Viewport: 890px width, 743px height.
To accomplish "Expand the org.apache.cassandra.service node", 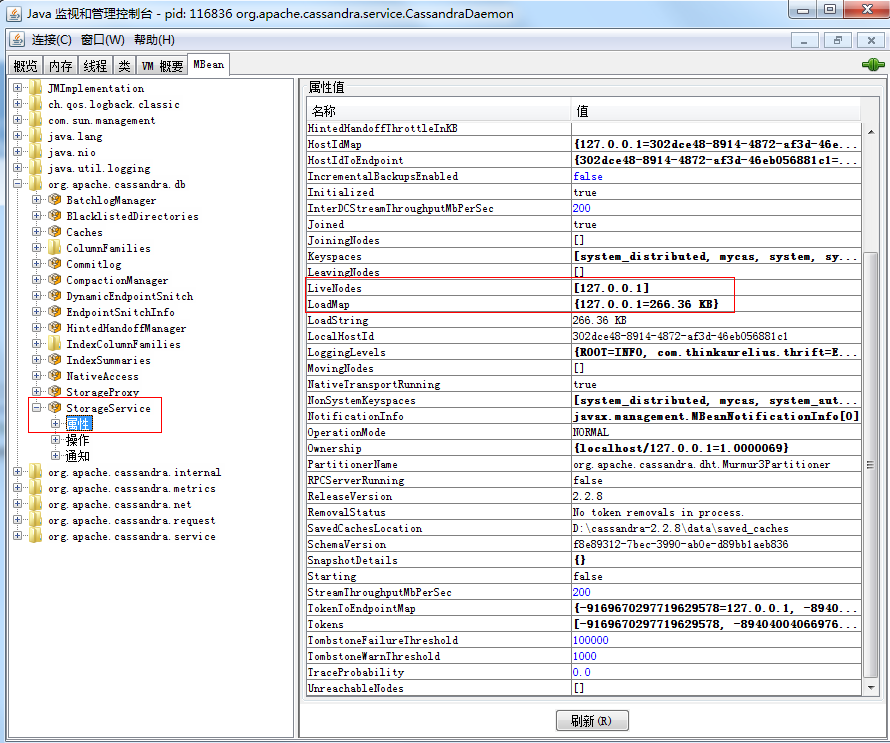I will tap(18, 535).
